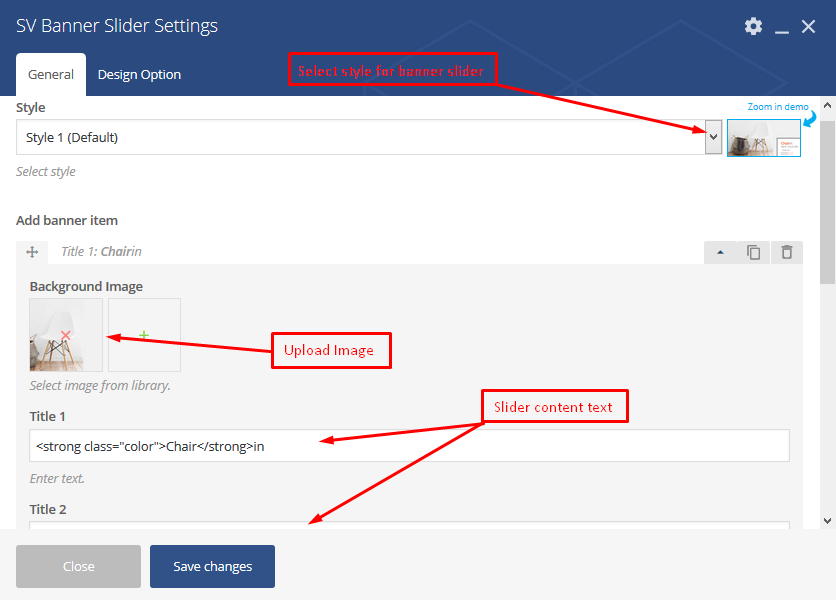Add a new background image
The image size is (836, 600).
[x=144, y=335]
